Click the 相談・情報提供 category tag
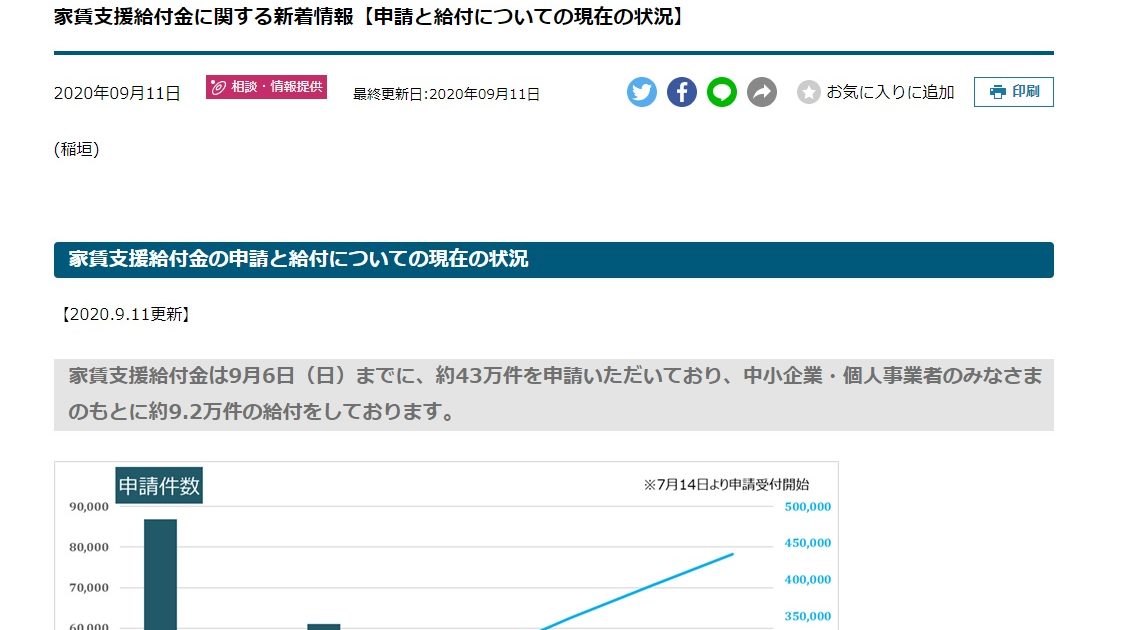 coord(266,87)
